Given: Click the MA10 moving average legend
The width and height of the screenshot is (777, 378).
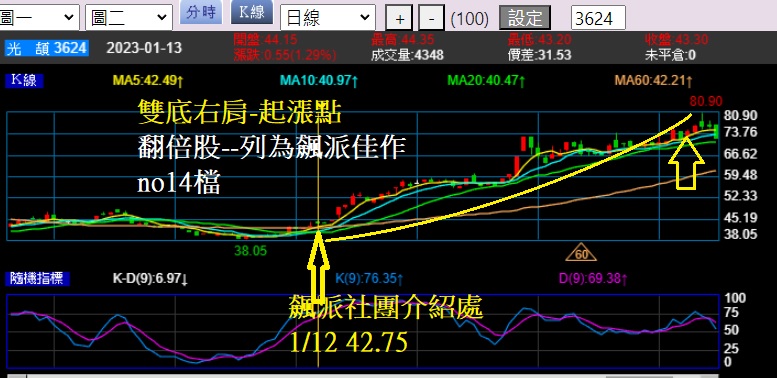Looking at the screenshot, I should [x=319, y=79].
